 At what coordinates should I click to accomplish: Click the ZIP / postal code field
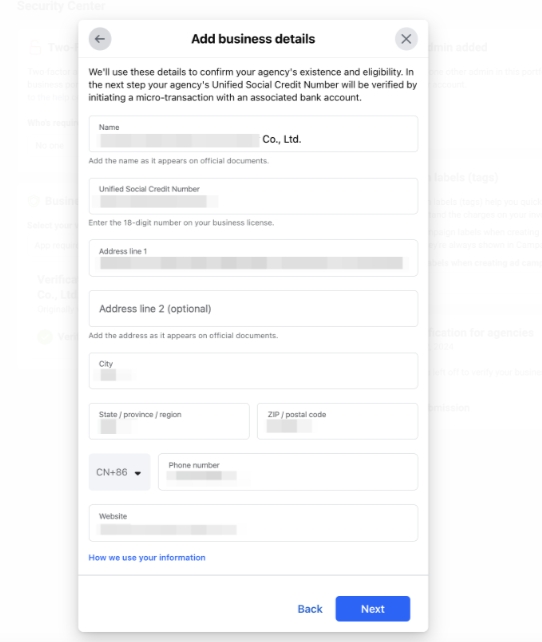(x=338, y=421)
